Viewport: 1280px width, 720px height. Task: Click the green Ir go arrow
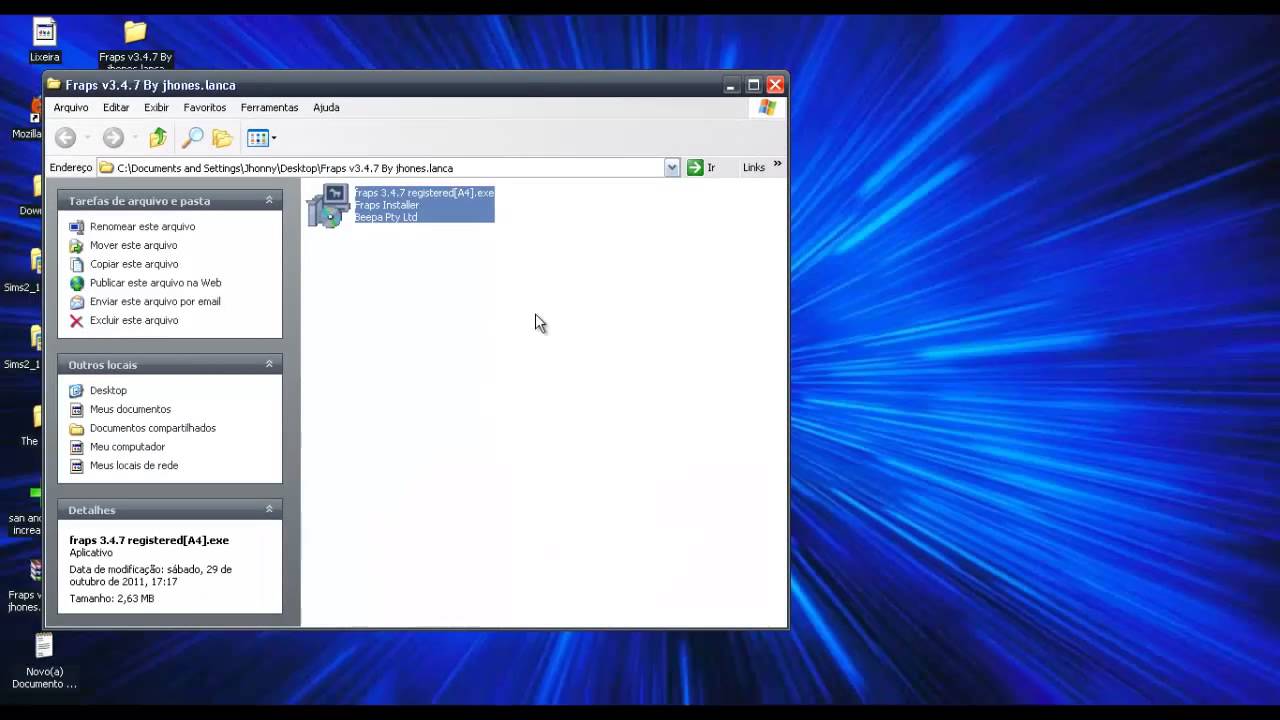695,168
